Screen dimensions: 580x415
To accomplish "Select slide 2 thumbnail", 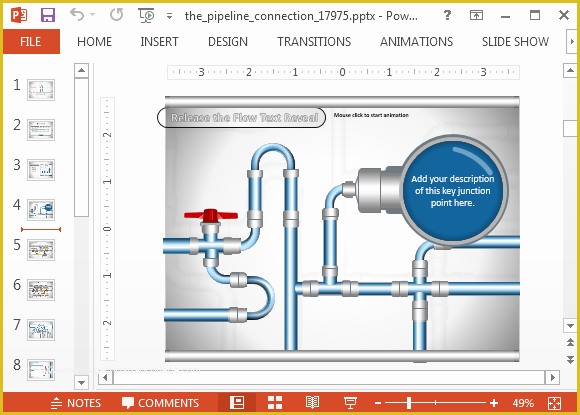I will pyautogui.click(x=41, y=129).
